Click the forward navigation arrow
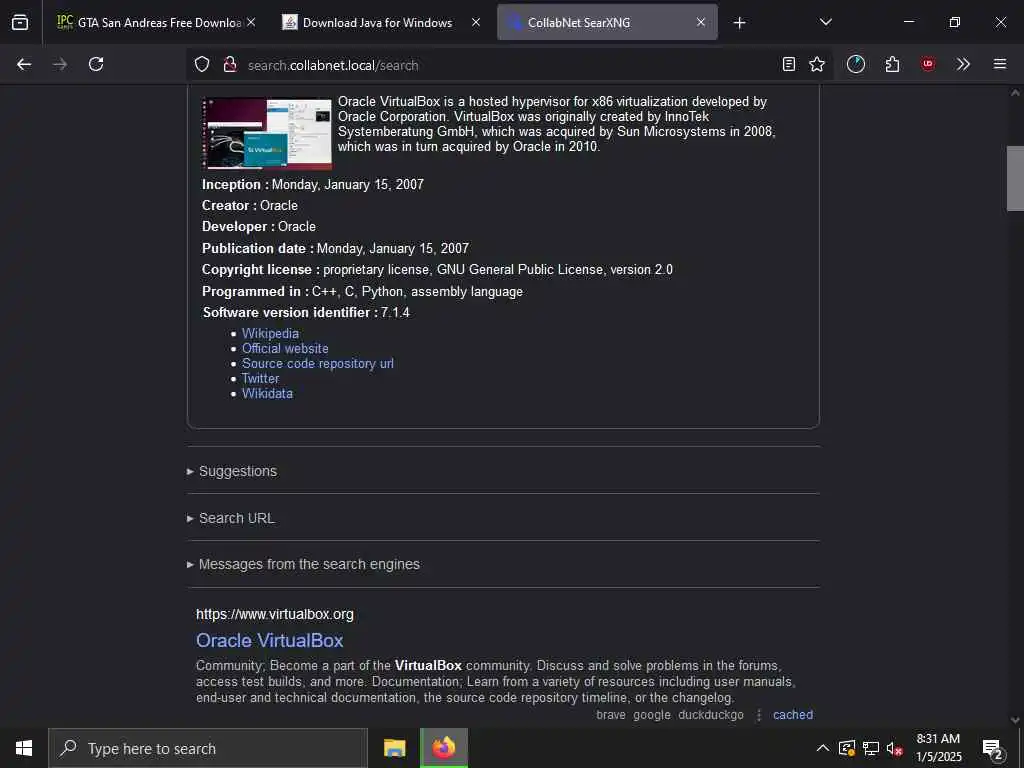The height and width of the screenshot is (768, 1024). coord(60,64)
